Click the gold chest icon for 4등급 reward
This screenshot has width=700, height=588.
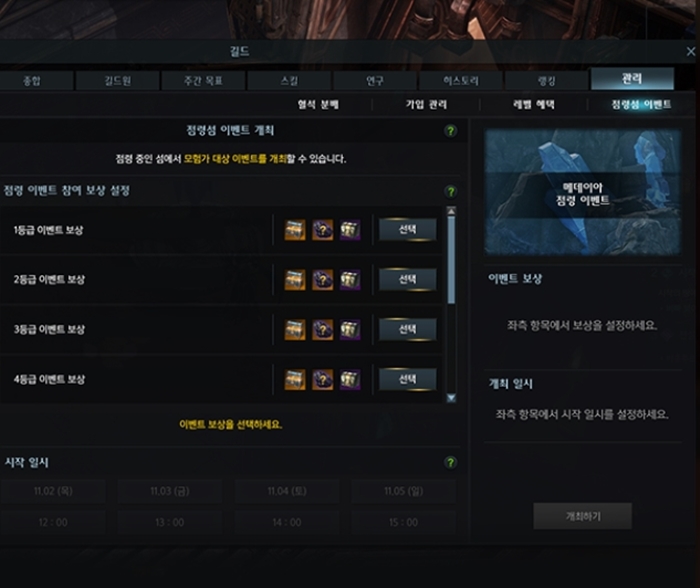pos(295,380)
